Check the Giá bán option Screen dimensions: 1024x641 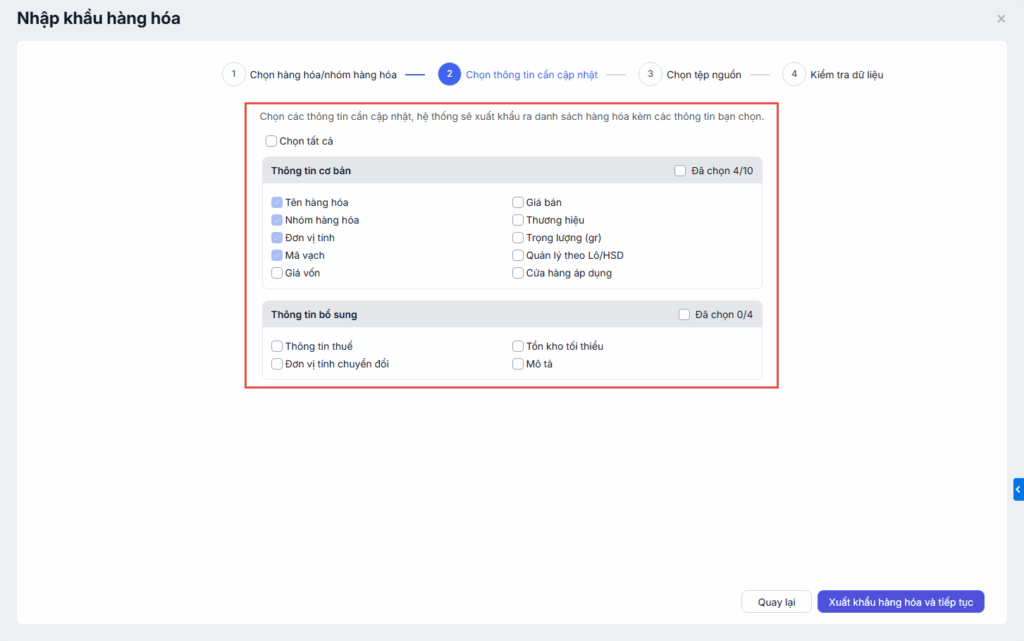(x=518, y=203)
